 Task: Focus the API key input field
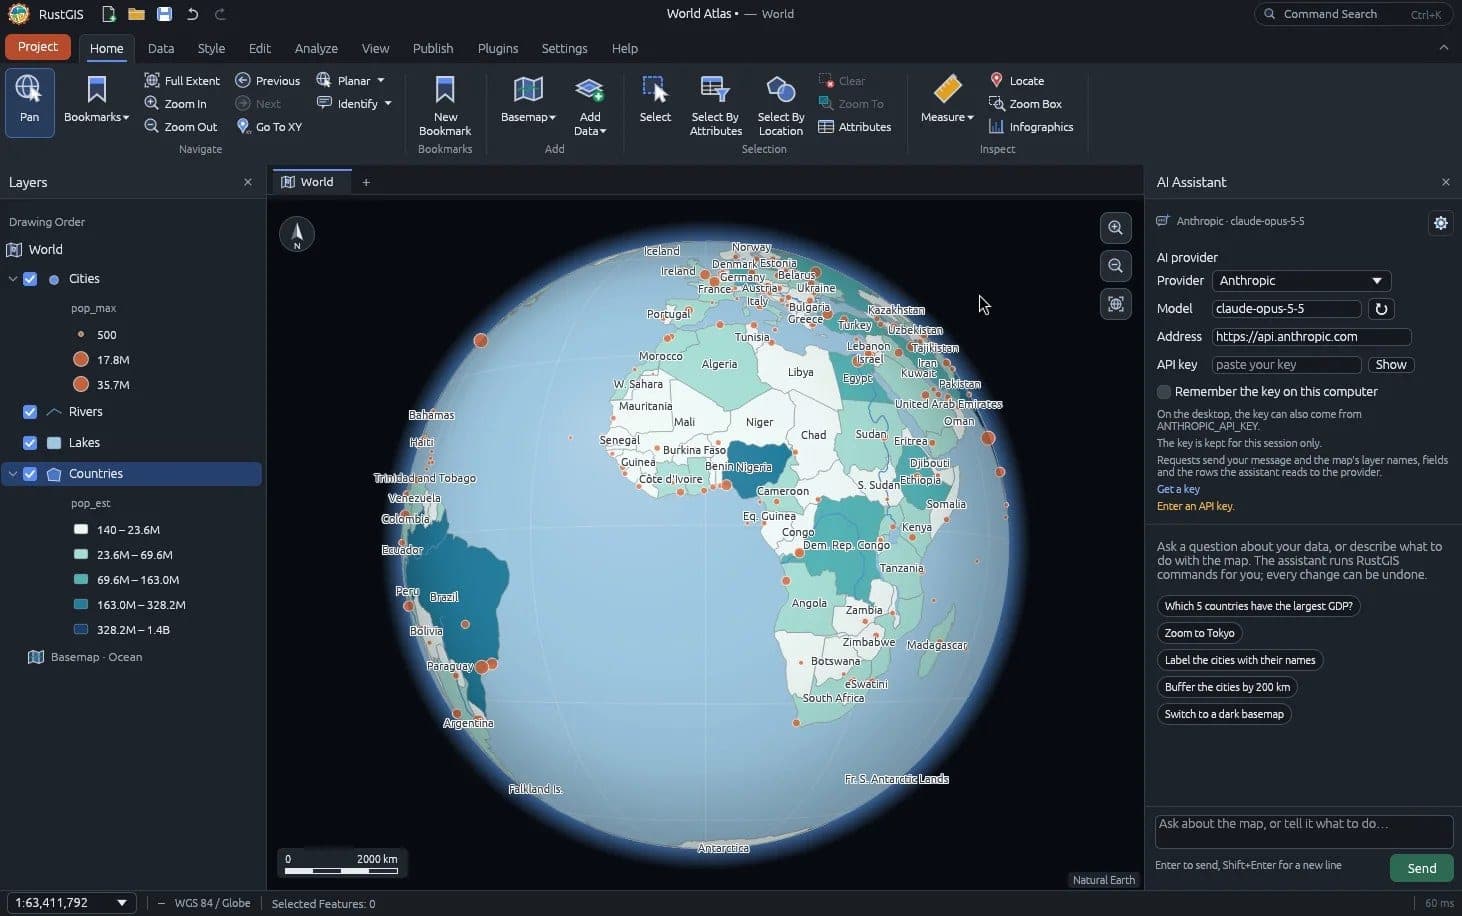pyautogui.click(x=1286, y=365)
